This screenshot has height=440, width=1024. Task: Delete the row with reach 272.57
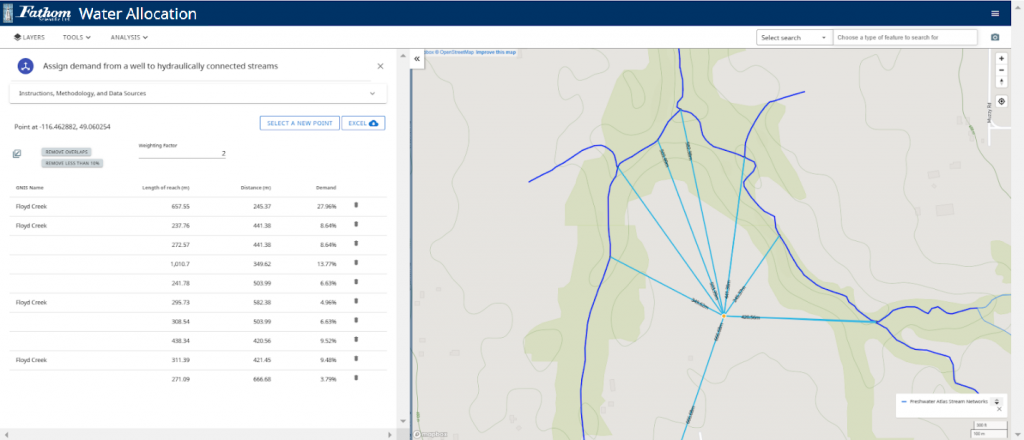click(356, 244)
